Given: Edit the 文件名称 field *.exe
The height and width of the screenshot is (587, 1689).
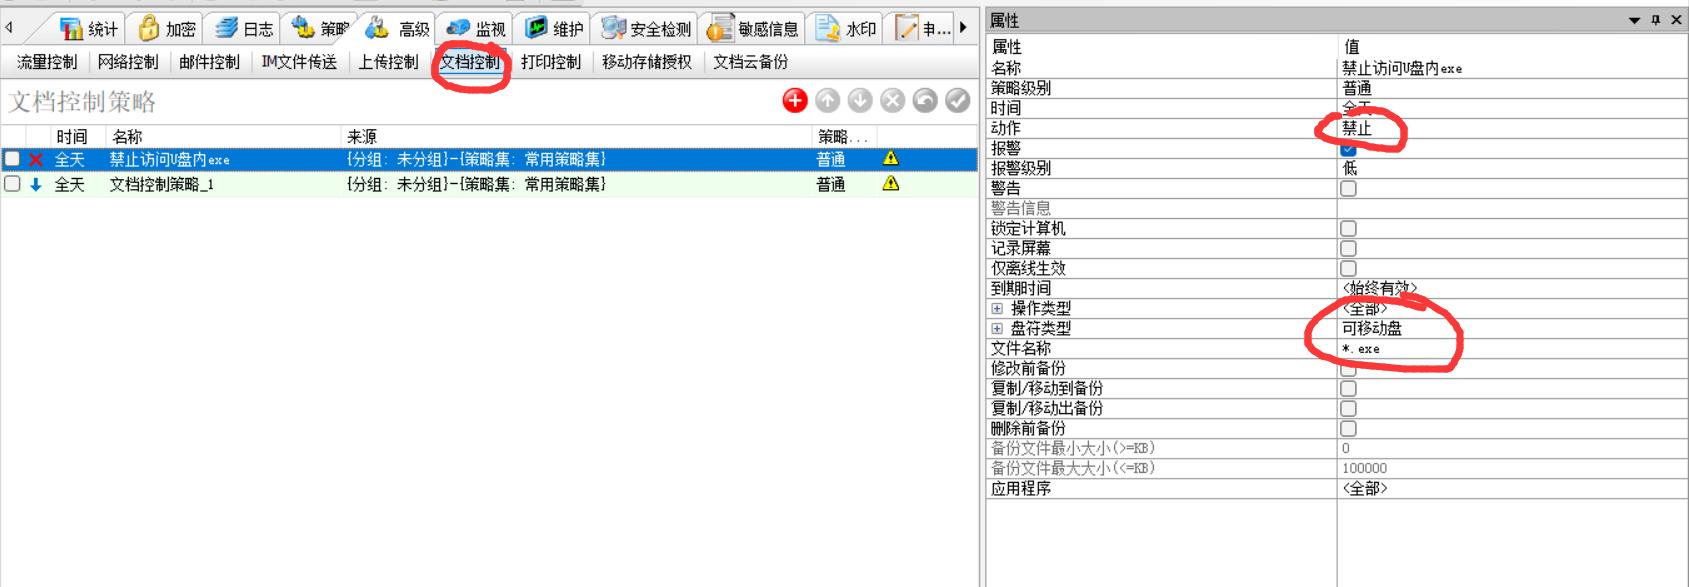Looking at the screenshot, I should coord(1512,348).
